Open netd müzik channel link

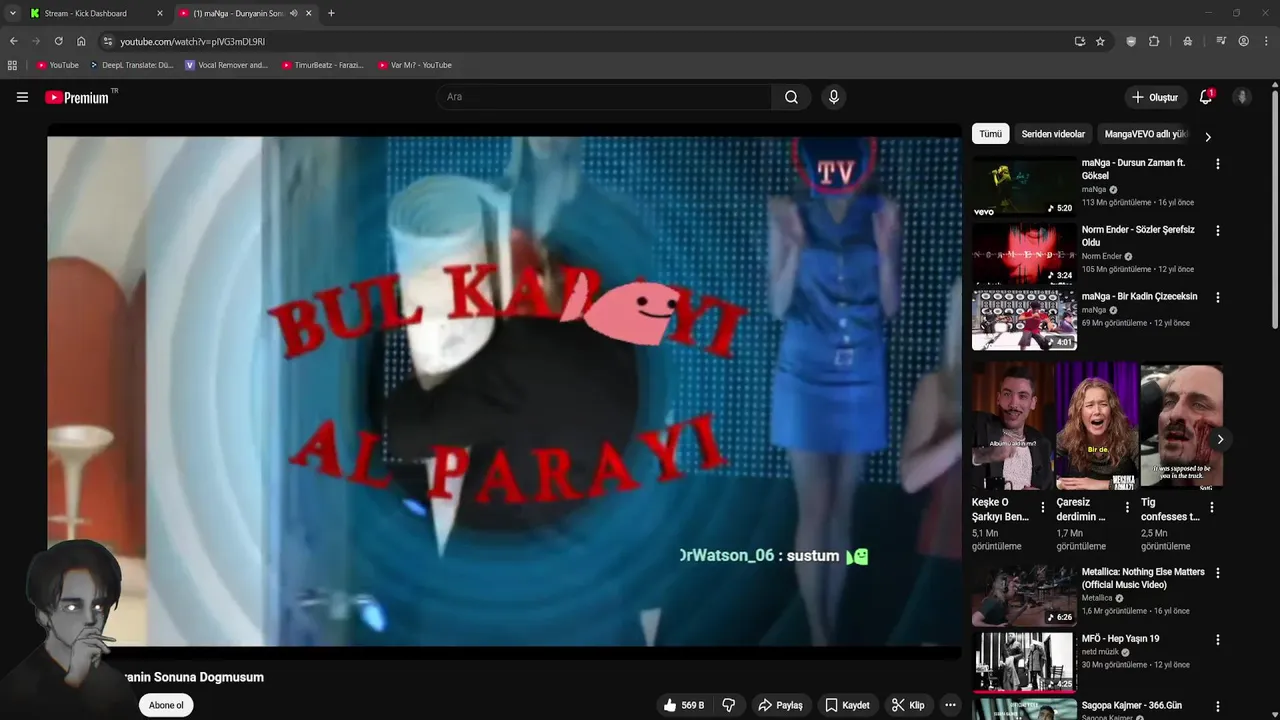1100,652
